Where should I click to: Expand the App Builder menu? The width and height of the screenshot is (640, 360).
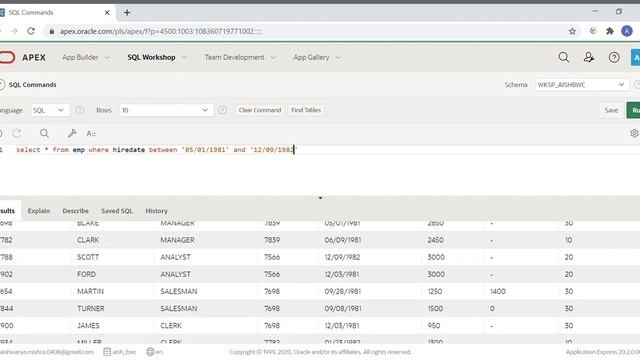(86, 58)
